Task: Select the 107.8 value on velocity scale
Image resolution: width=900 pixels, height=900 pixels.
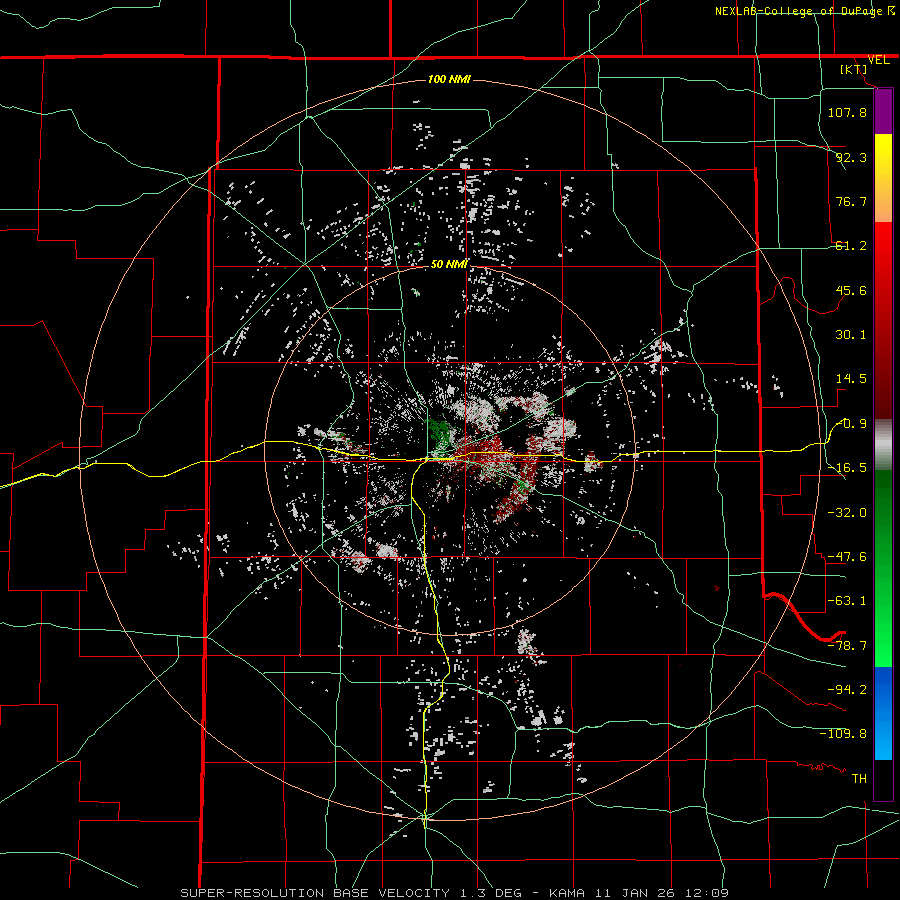Action: (847, 112)
